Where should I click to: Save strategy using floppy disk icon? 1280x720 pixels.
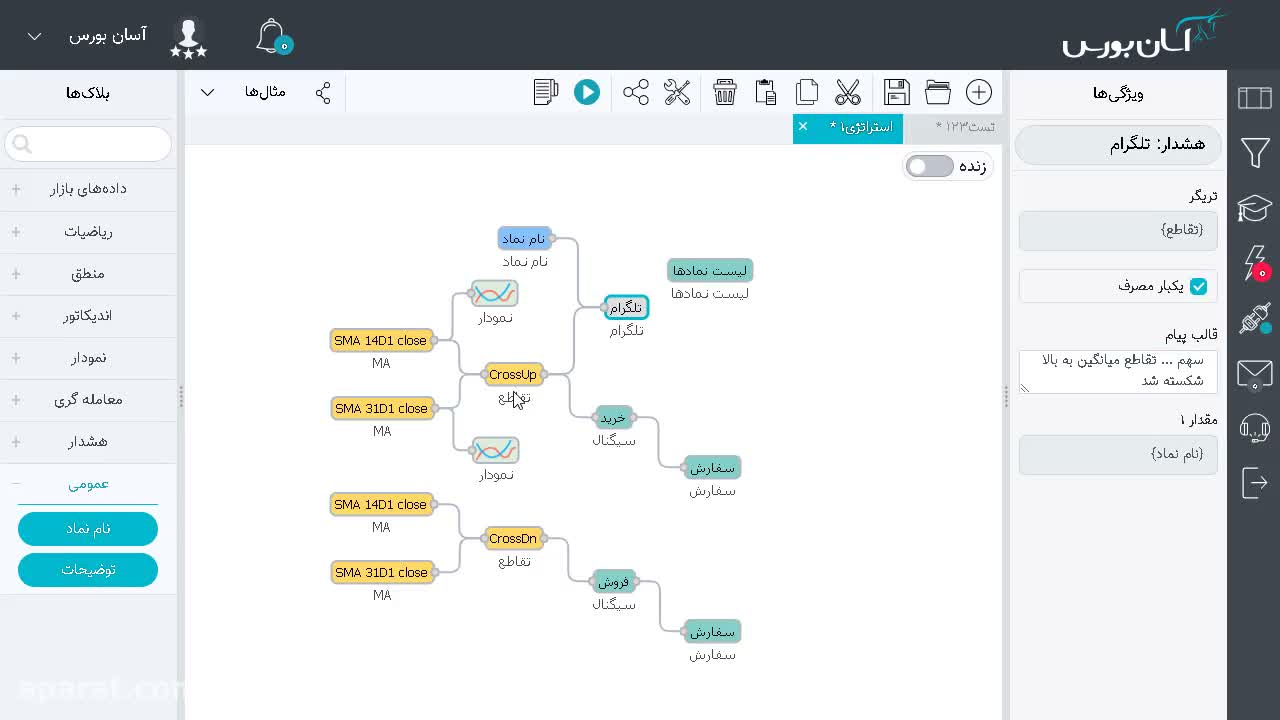tap(897, 92)
